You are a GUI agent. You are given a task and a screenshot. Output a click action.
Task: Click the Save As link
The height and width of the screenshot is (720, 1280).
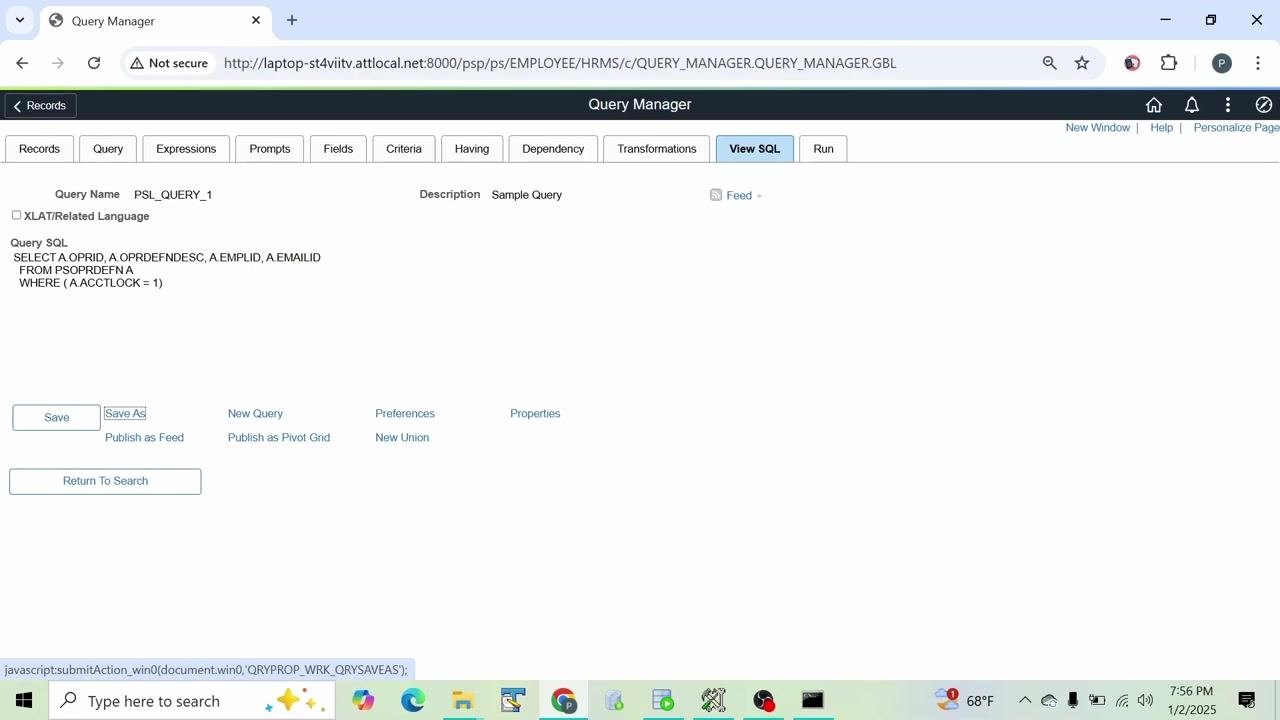(x=125, y=414)
